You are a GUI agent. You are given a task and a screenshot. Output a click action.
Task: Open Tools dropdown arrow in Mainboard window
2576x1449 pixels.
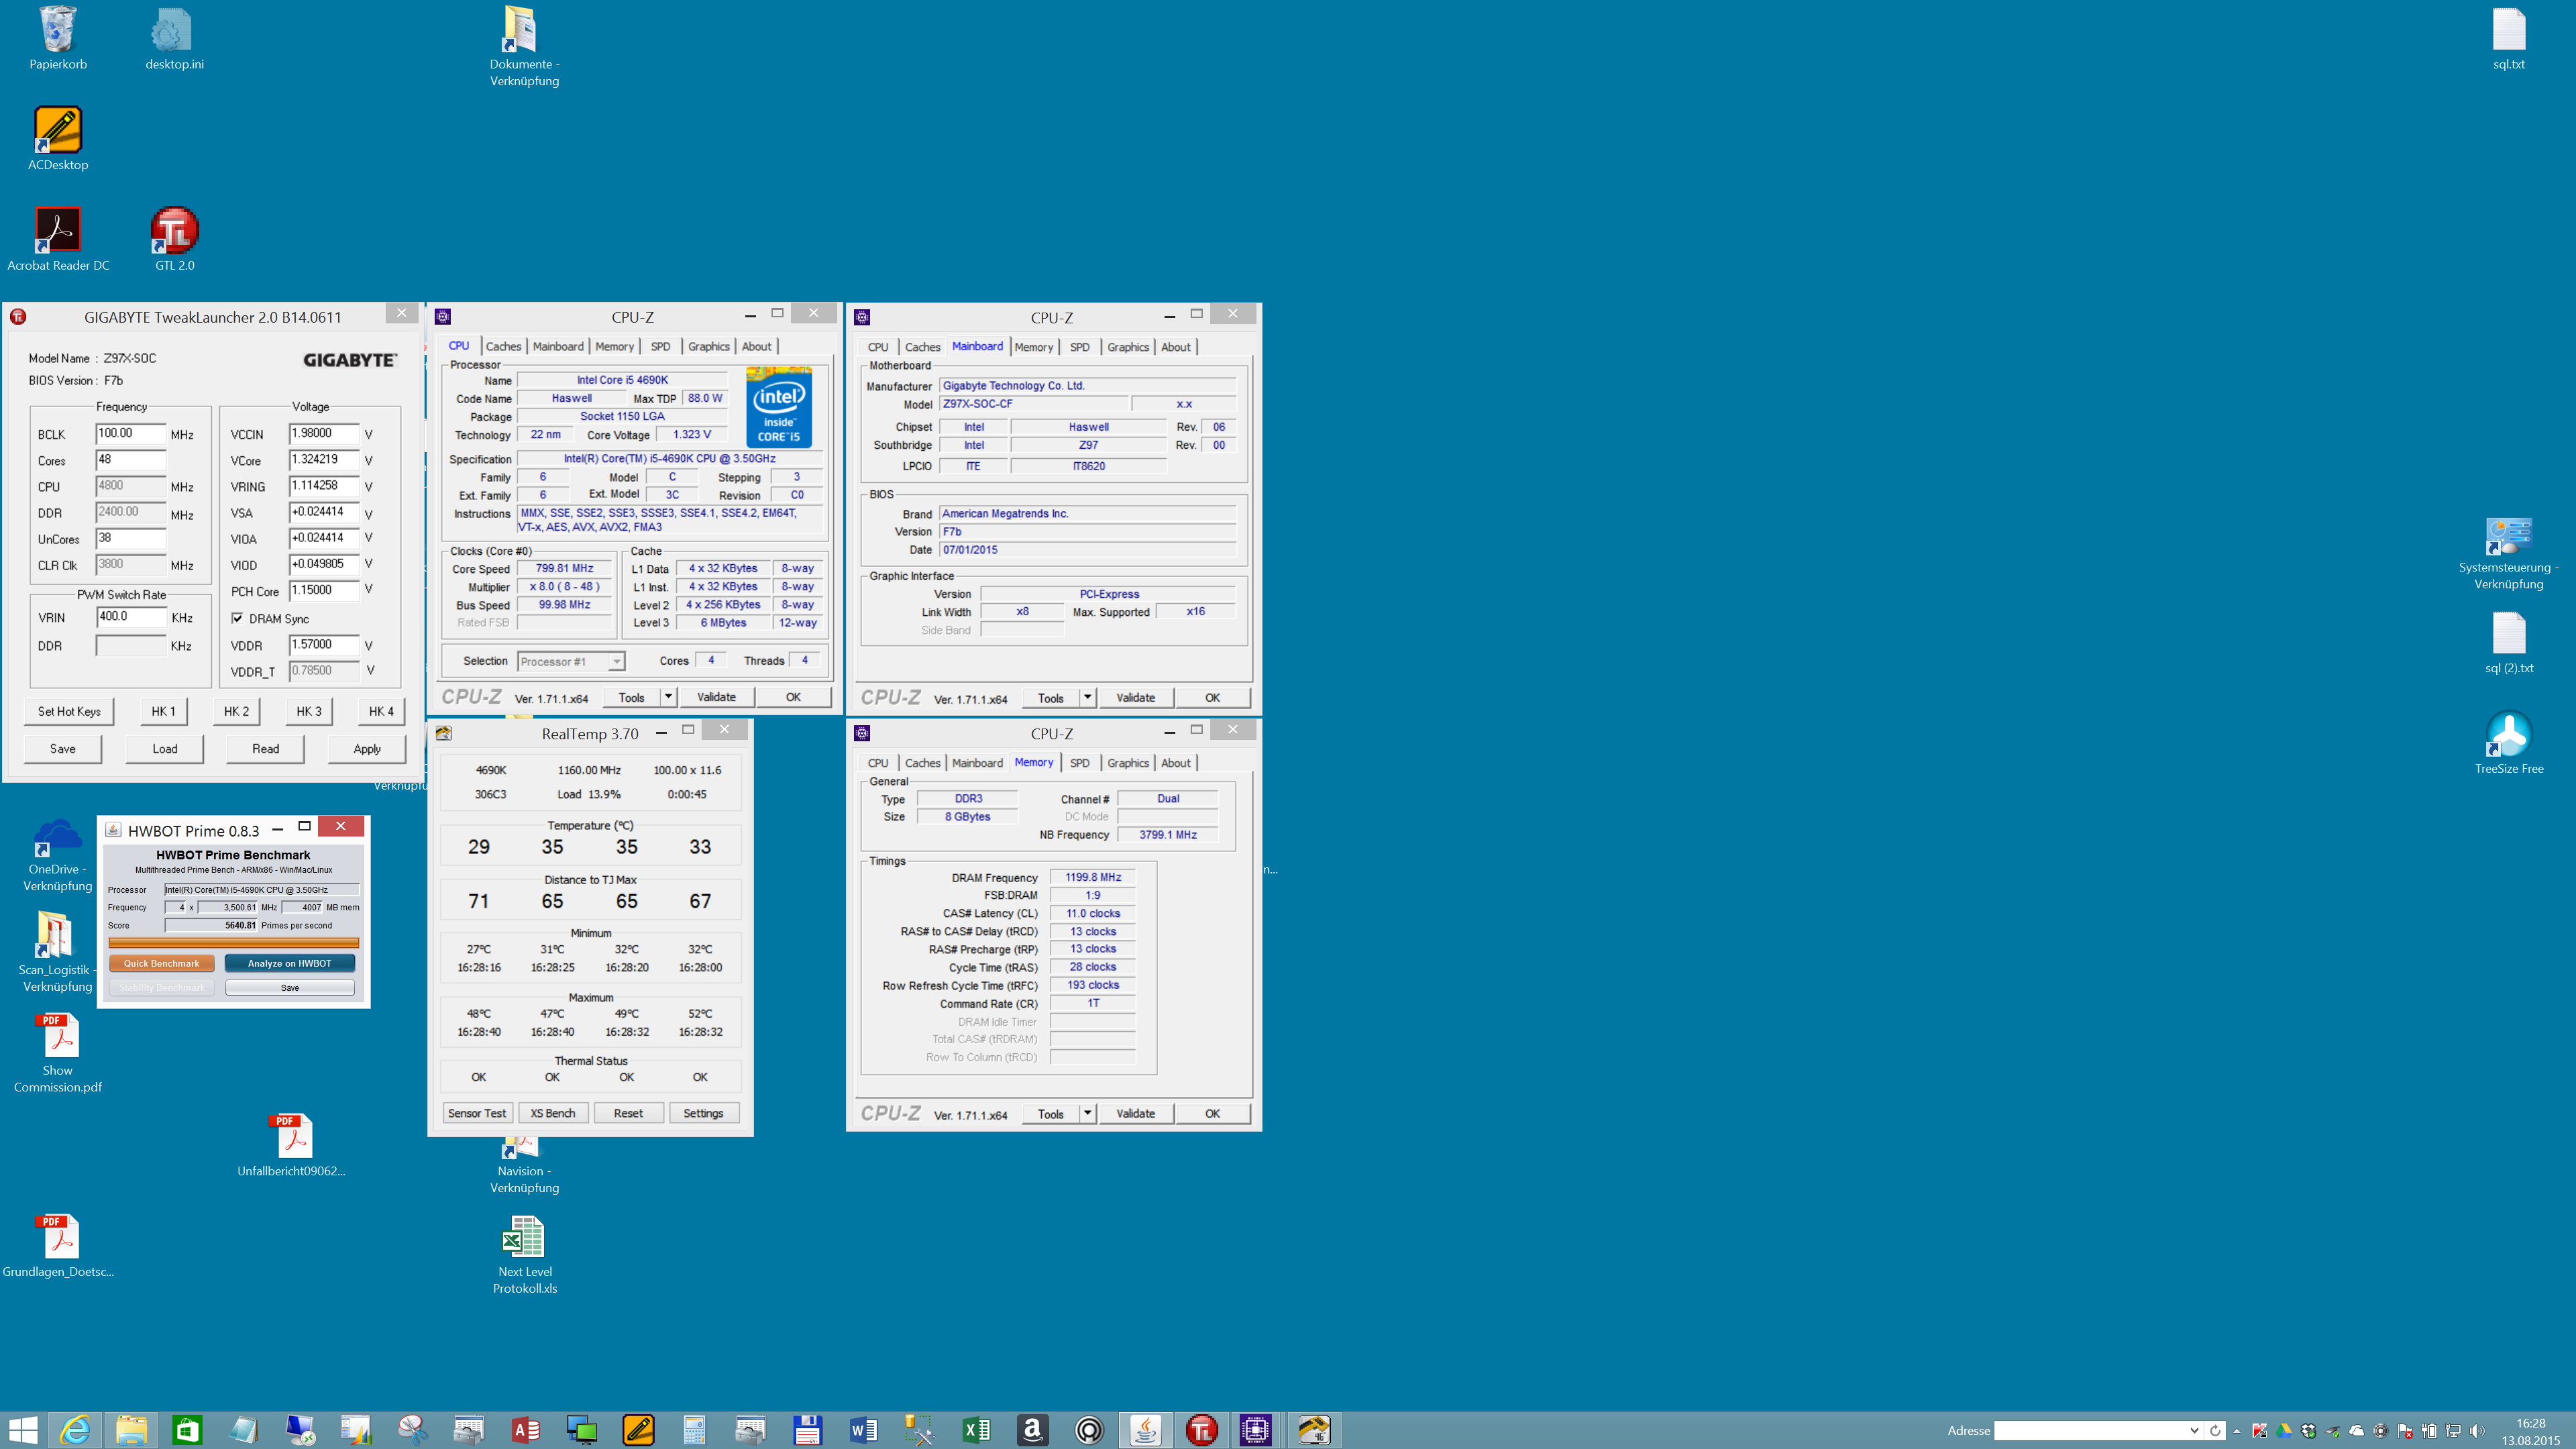1087,697
